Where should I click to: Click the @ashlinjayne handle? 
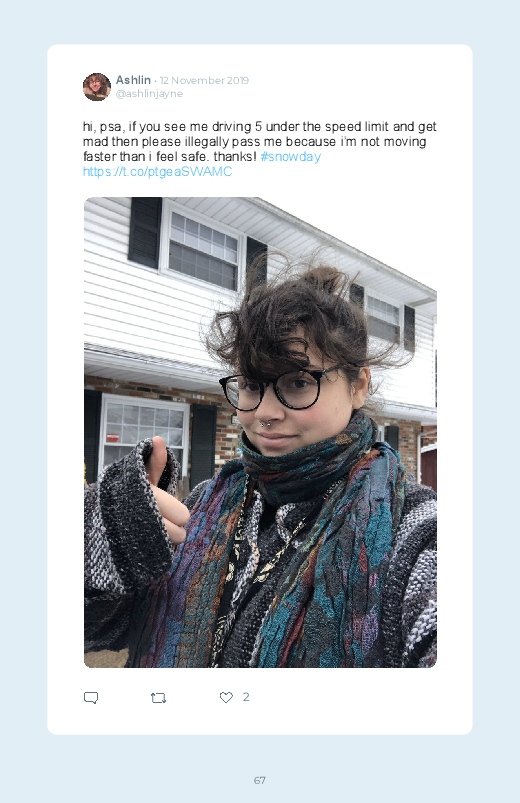coord(149,94)
